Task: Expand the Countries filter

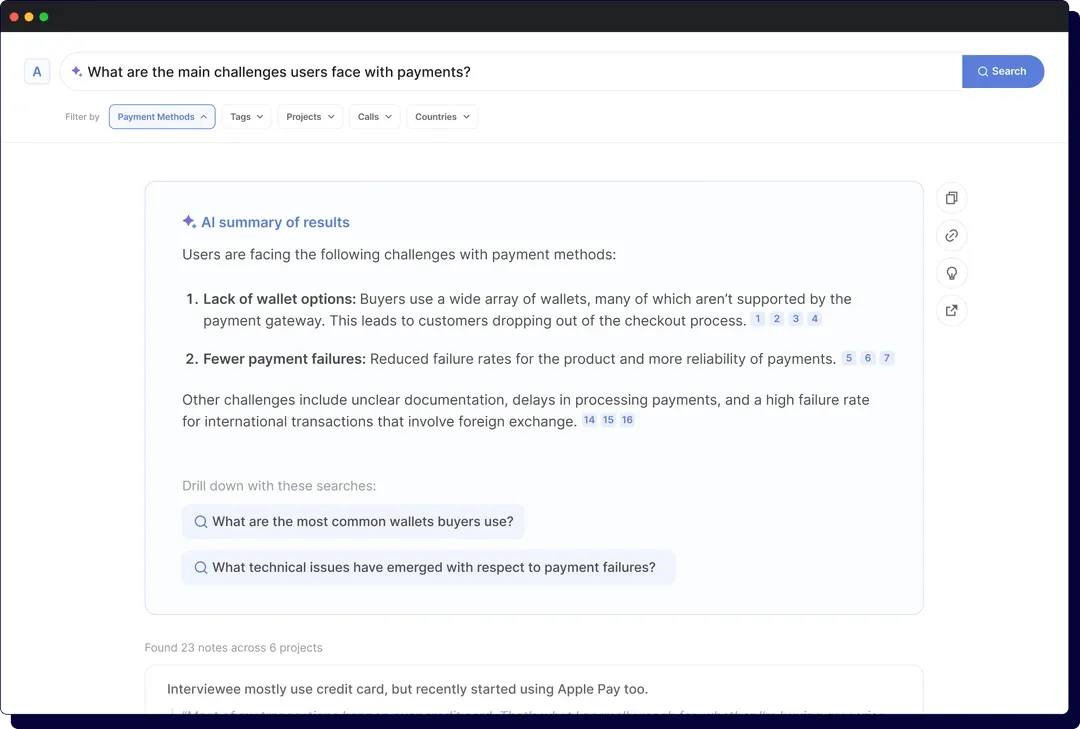Action: click(441, 116)
